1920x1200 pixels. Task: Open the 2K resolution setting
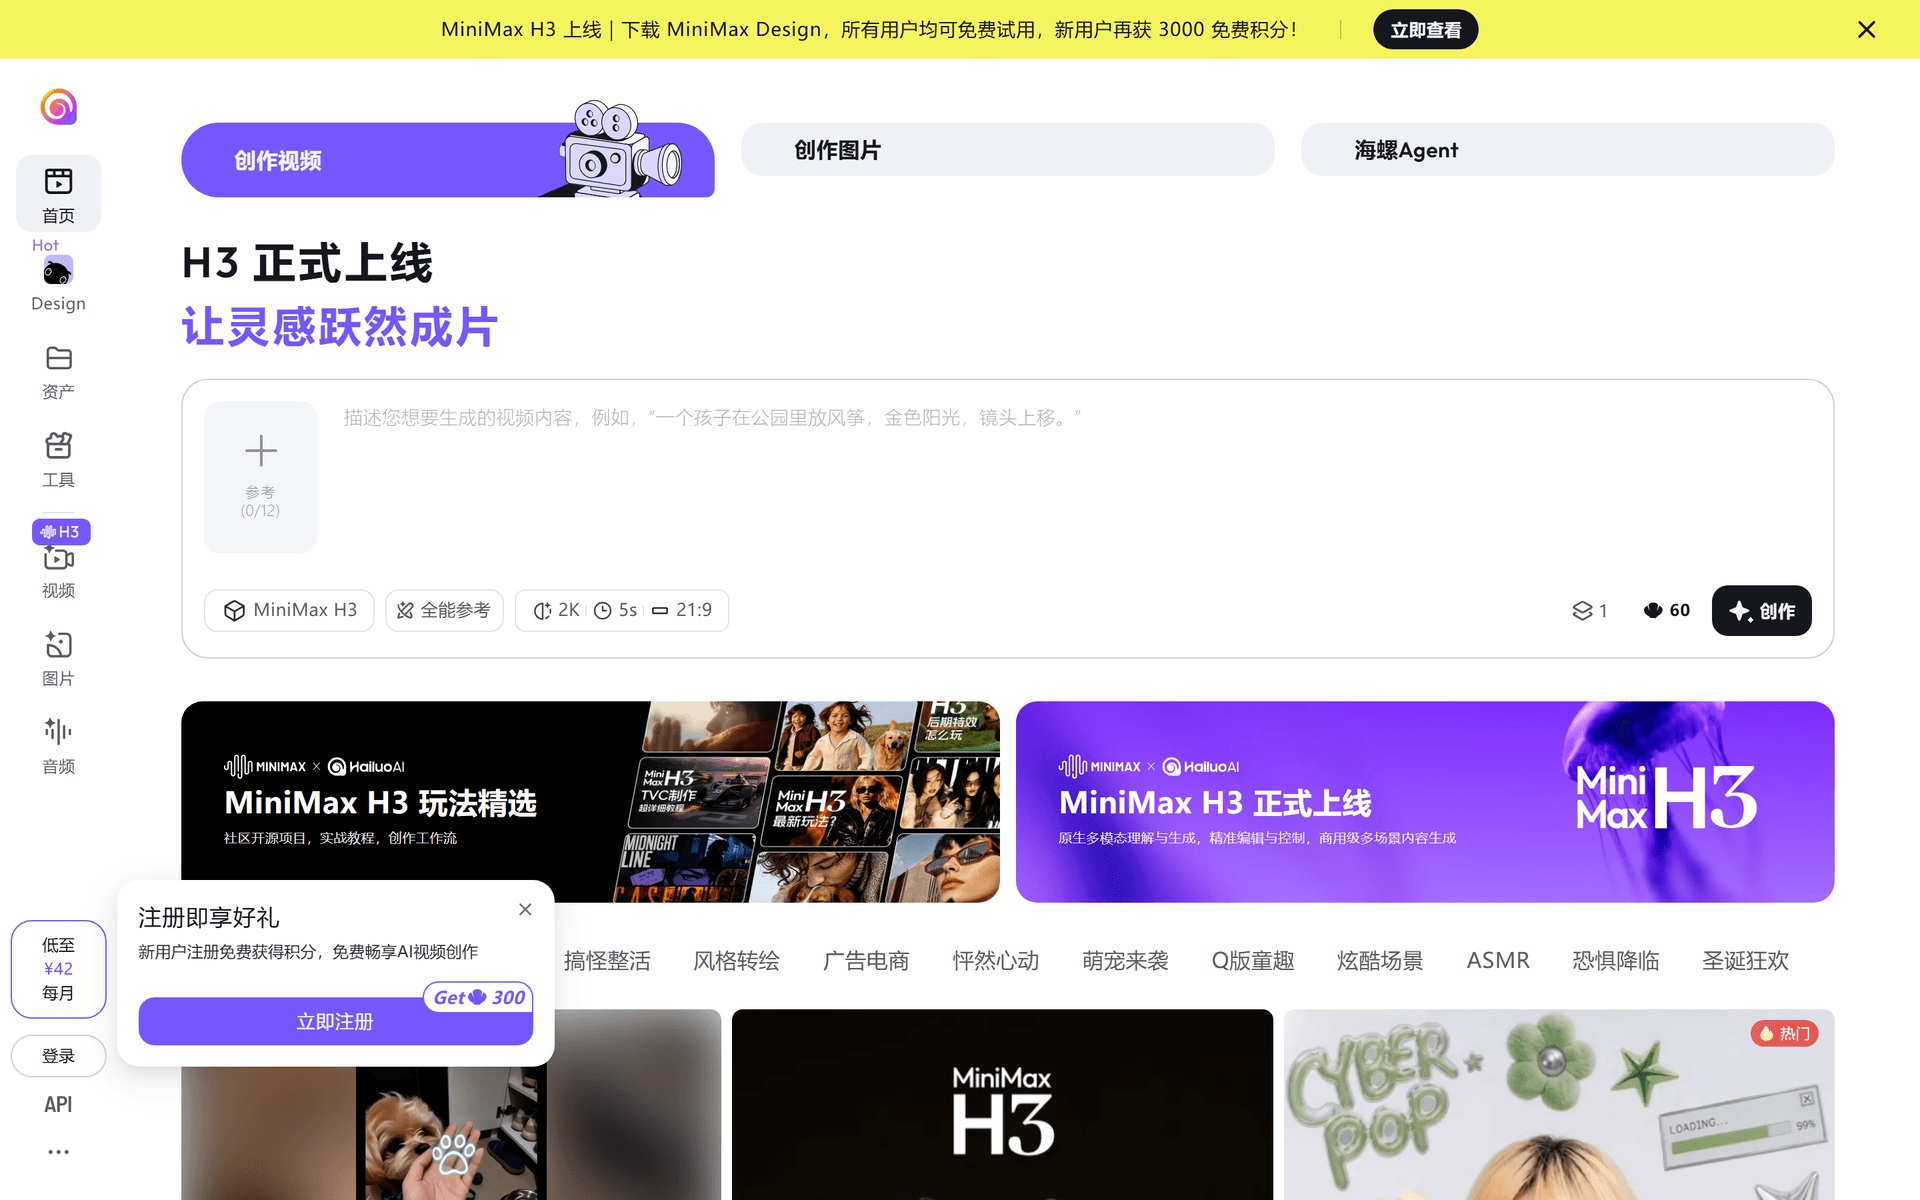coord(556,611)
